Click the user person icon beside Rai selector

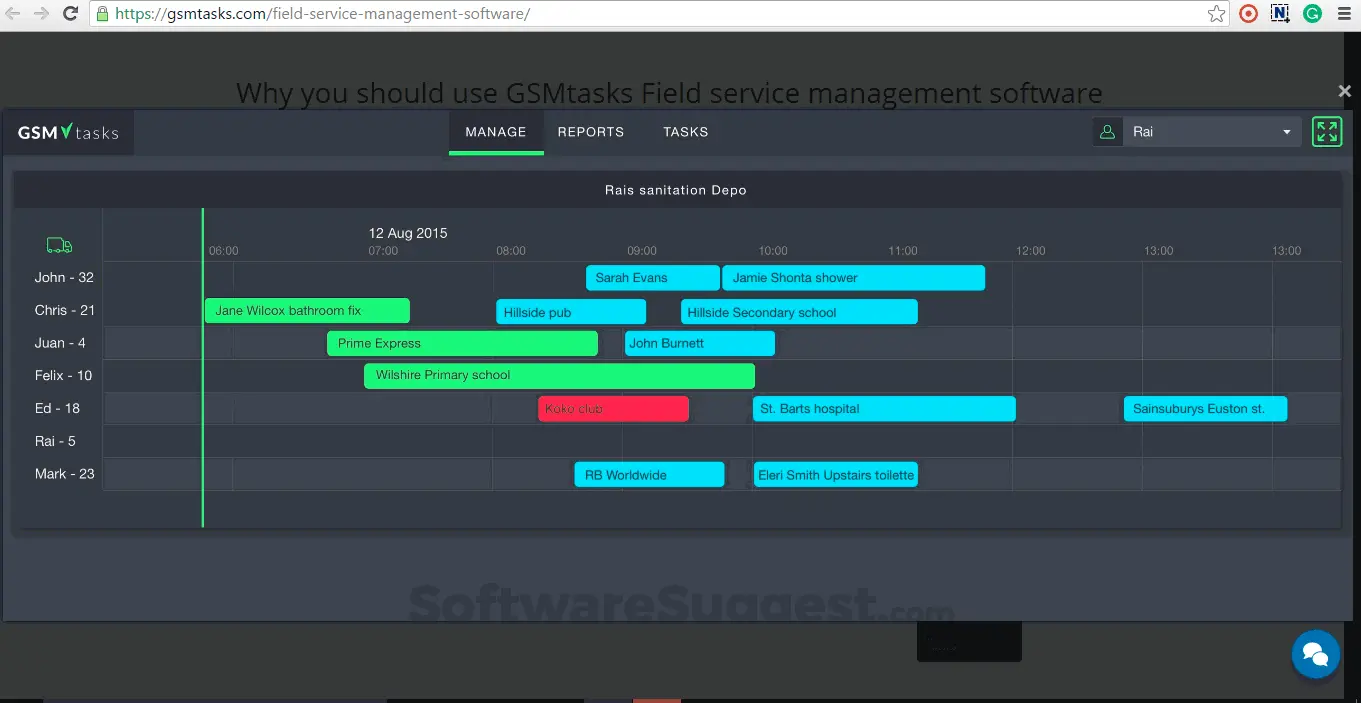1107,131
